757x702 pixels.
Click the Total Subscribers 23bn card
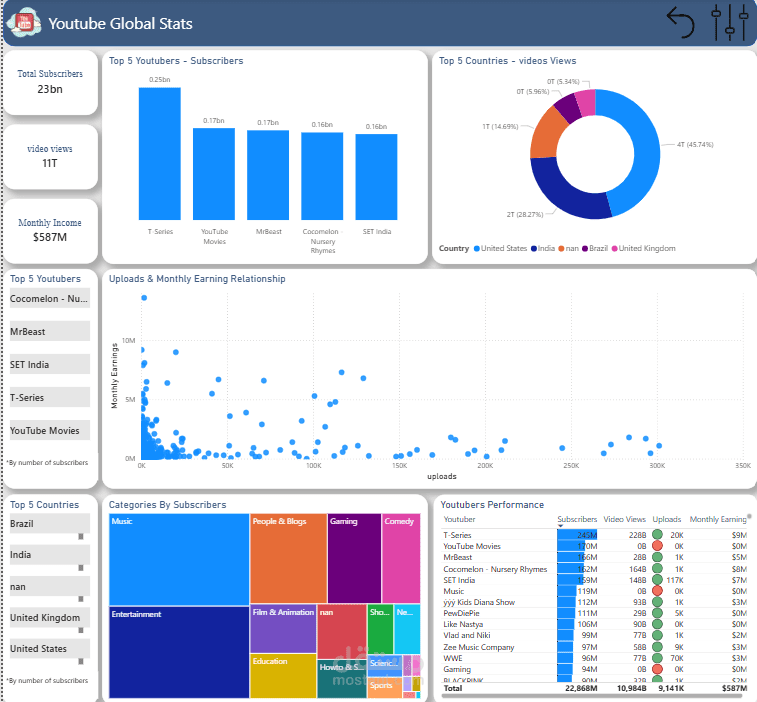(50, 83)
